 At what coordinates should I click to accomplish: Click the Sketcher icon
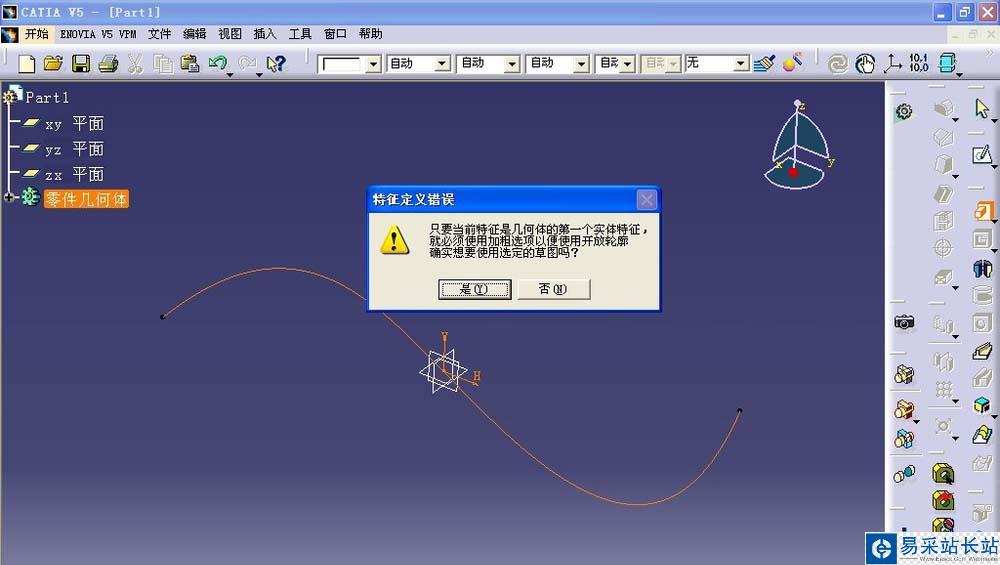coord(982,154)
